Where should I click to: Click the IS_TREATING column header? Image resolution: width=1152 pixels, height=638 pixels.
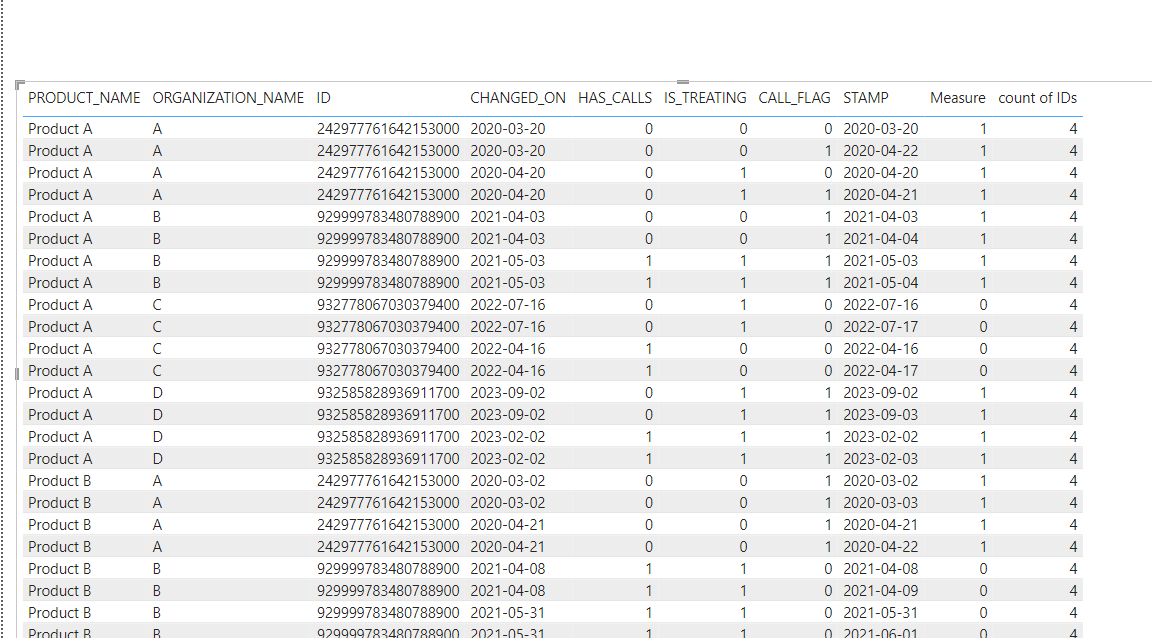tap(705, 98)
